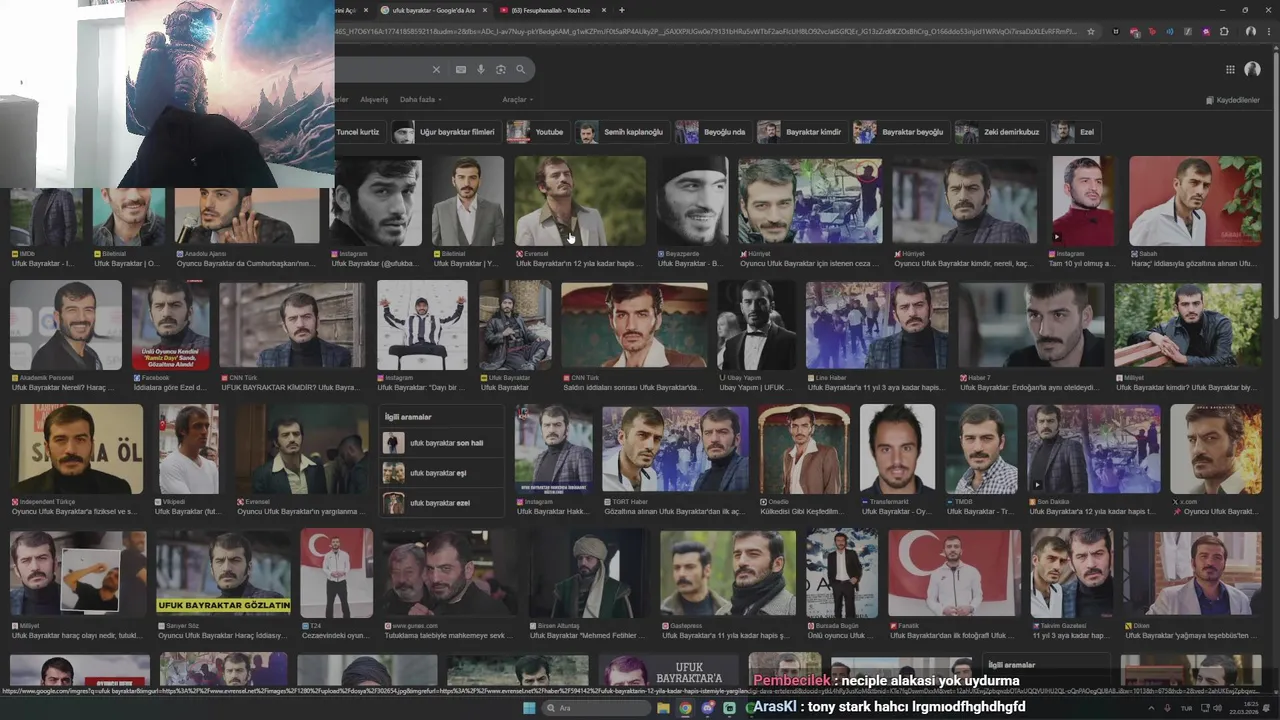Viewport: 1280px width, 720px height.
Task: Filter by Uğur bayraktar filmleri chip
Action: [x=445, y=132]
